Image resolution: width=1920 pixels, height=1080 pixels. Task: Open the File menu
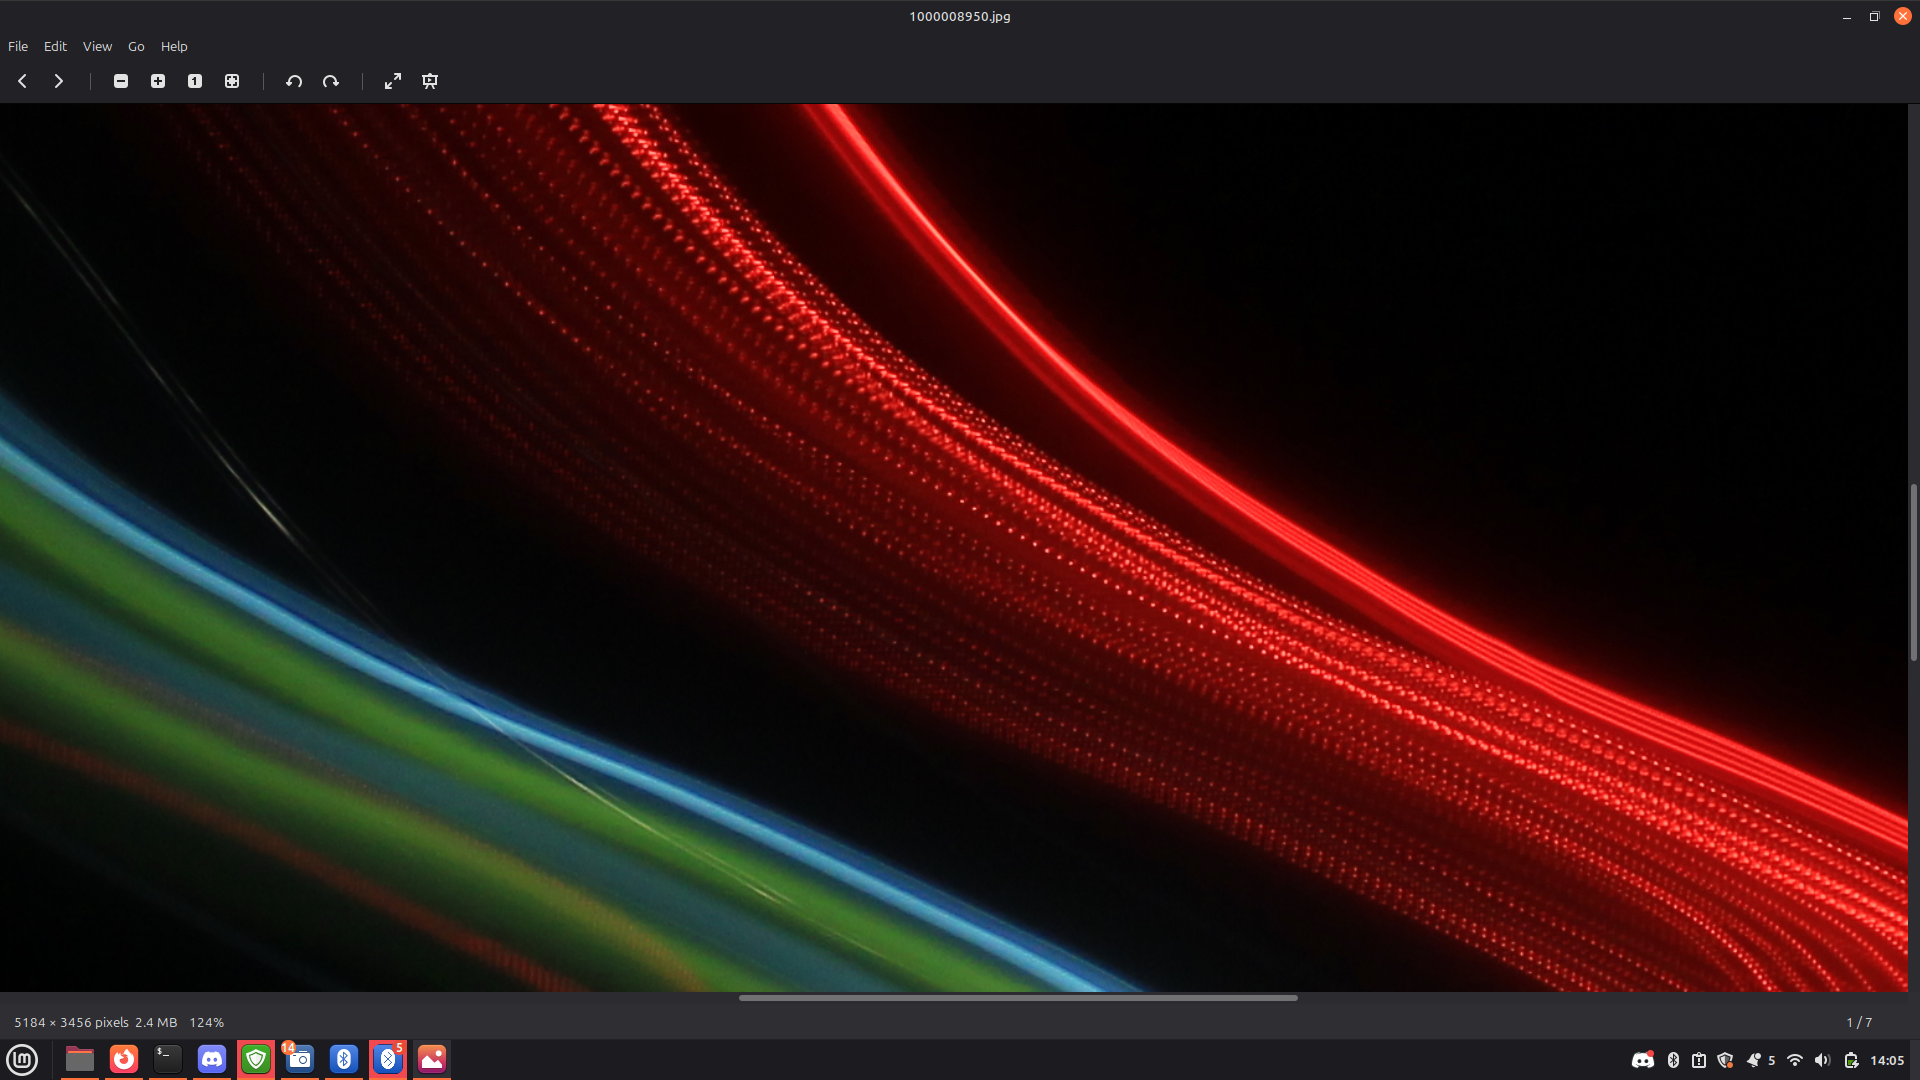click(18, 46)
